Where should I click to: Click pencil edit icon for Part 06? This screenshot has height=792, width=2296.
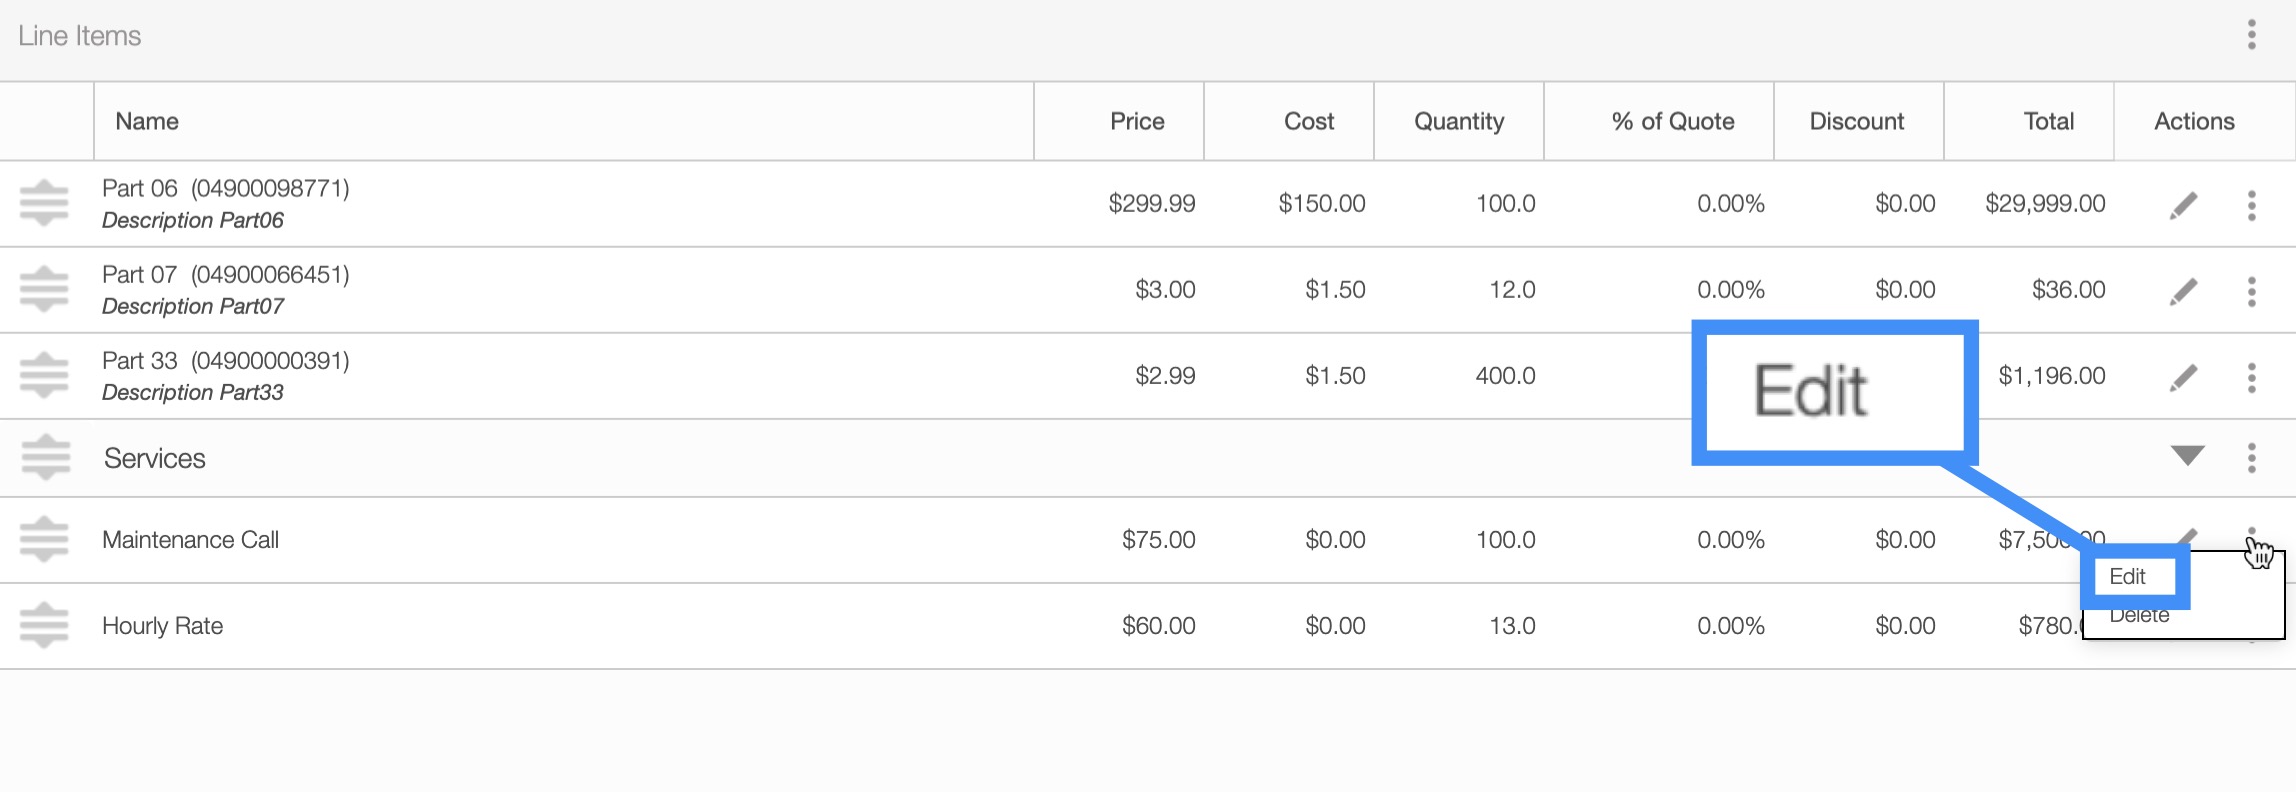tap(2183, 205)
